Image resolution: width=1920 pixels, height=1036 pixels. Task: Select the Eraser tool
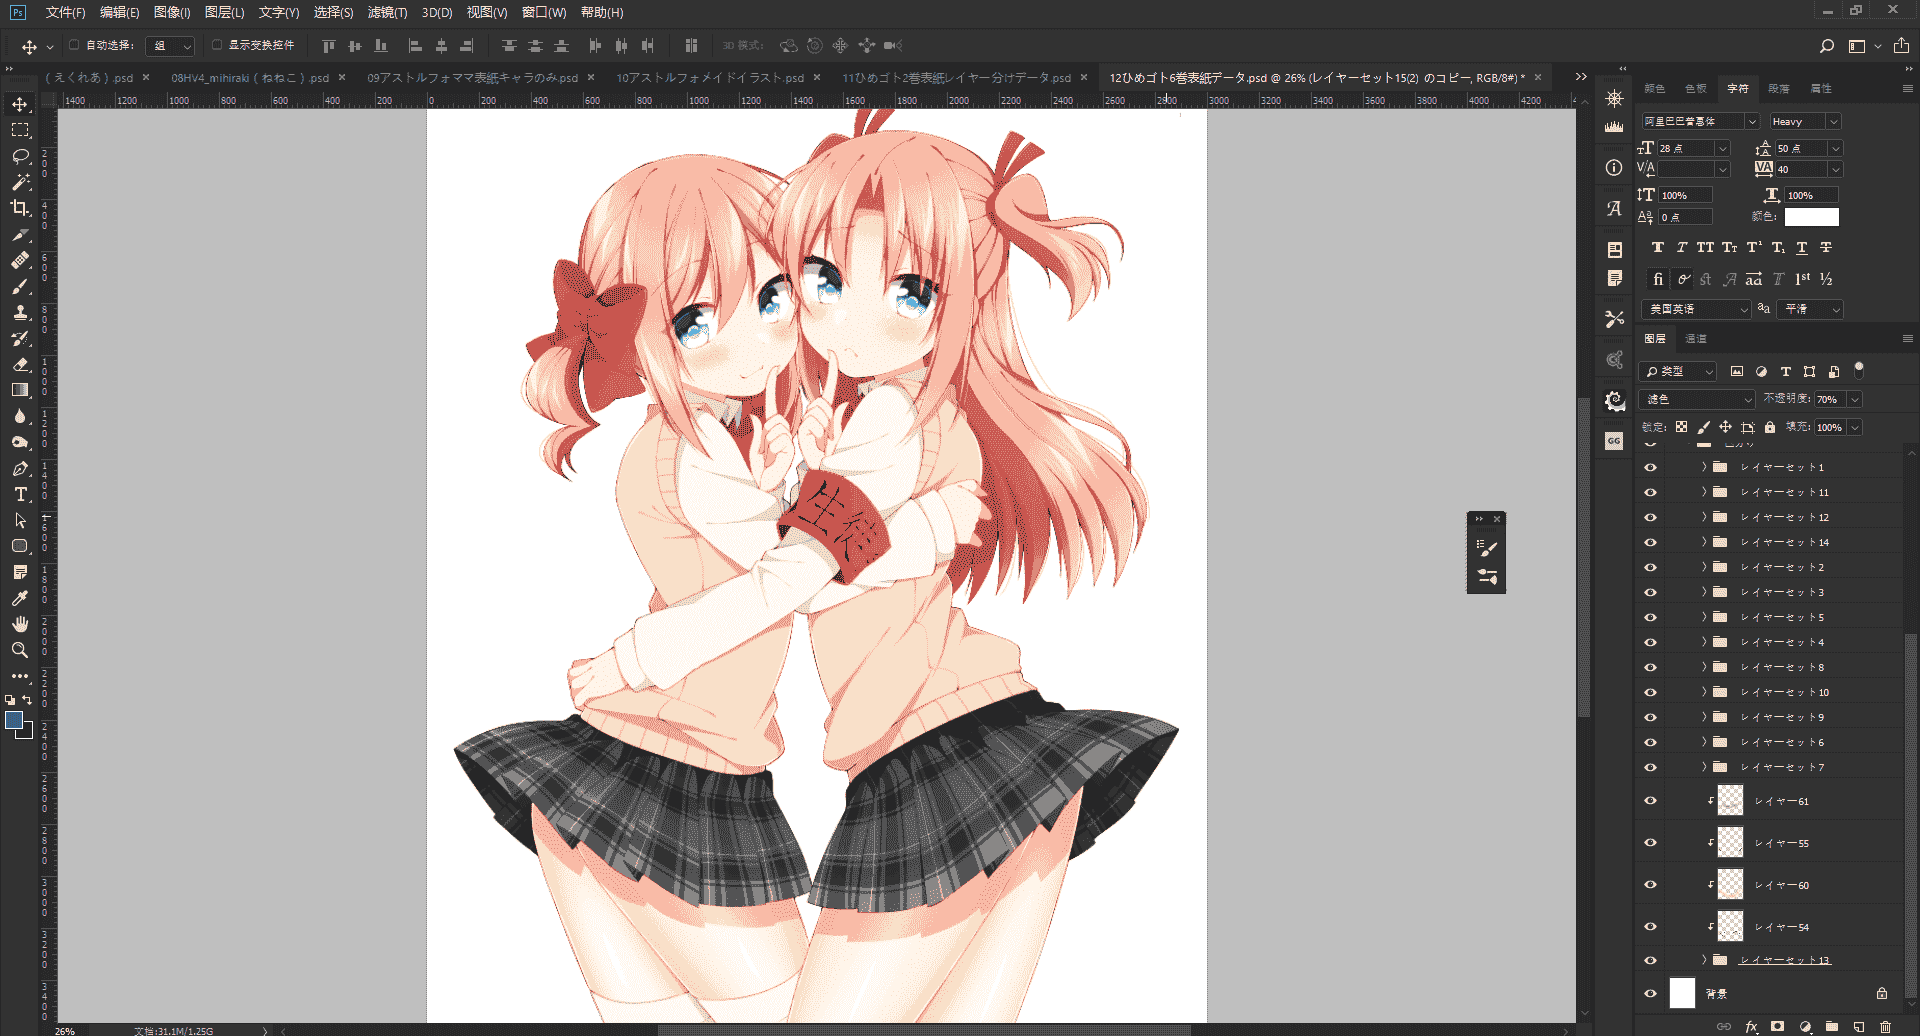pyautogui.click(x=20, y=365)
